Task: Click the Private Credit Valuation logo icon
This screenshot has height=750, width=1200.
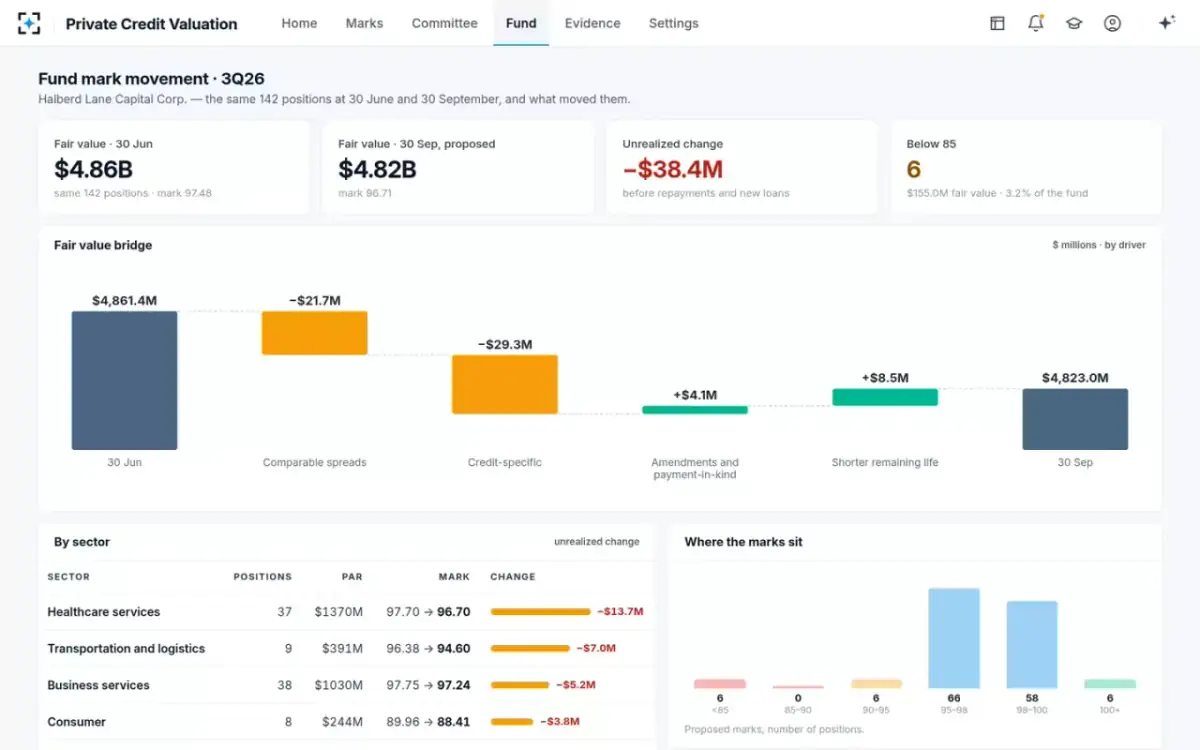Action: click(x=29, y=23)
